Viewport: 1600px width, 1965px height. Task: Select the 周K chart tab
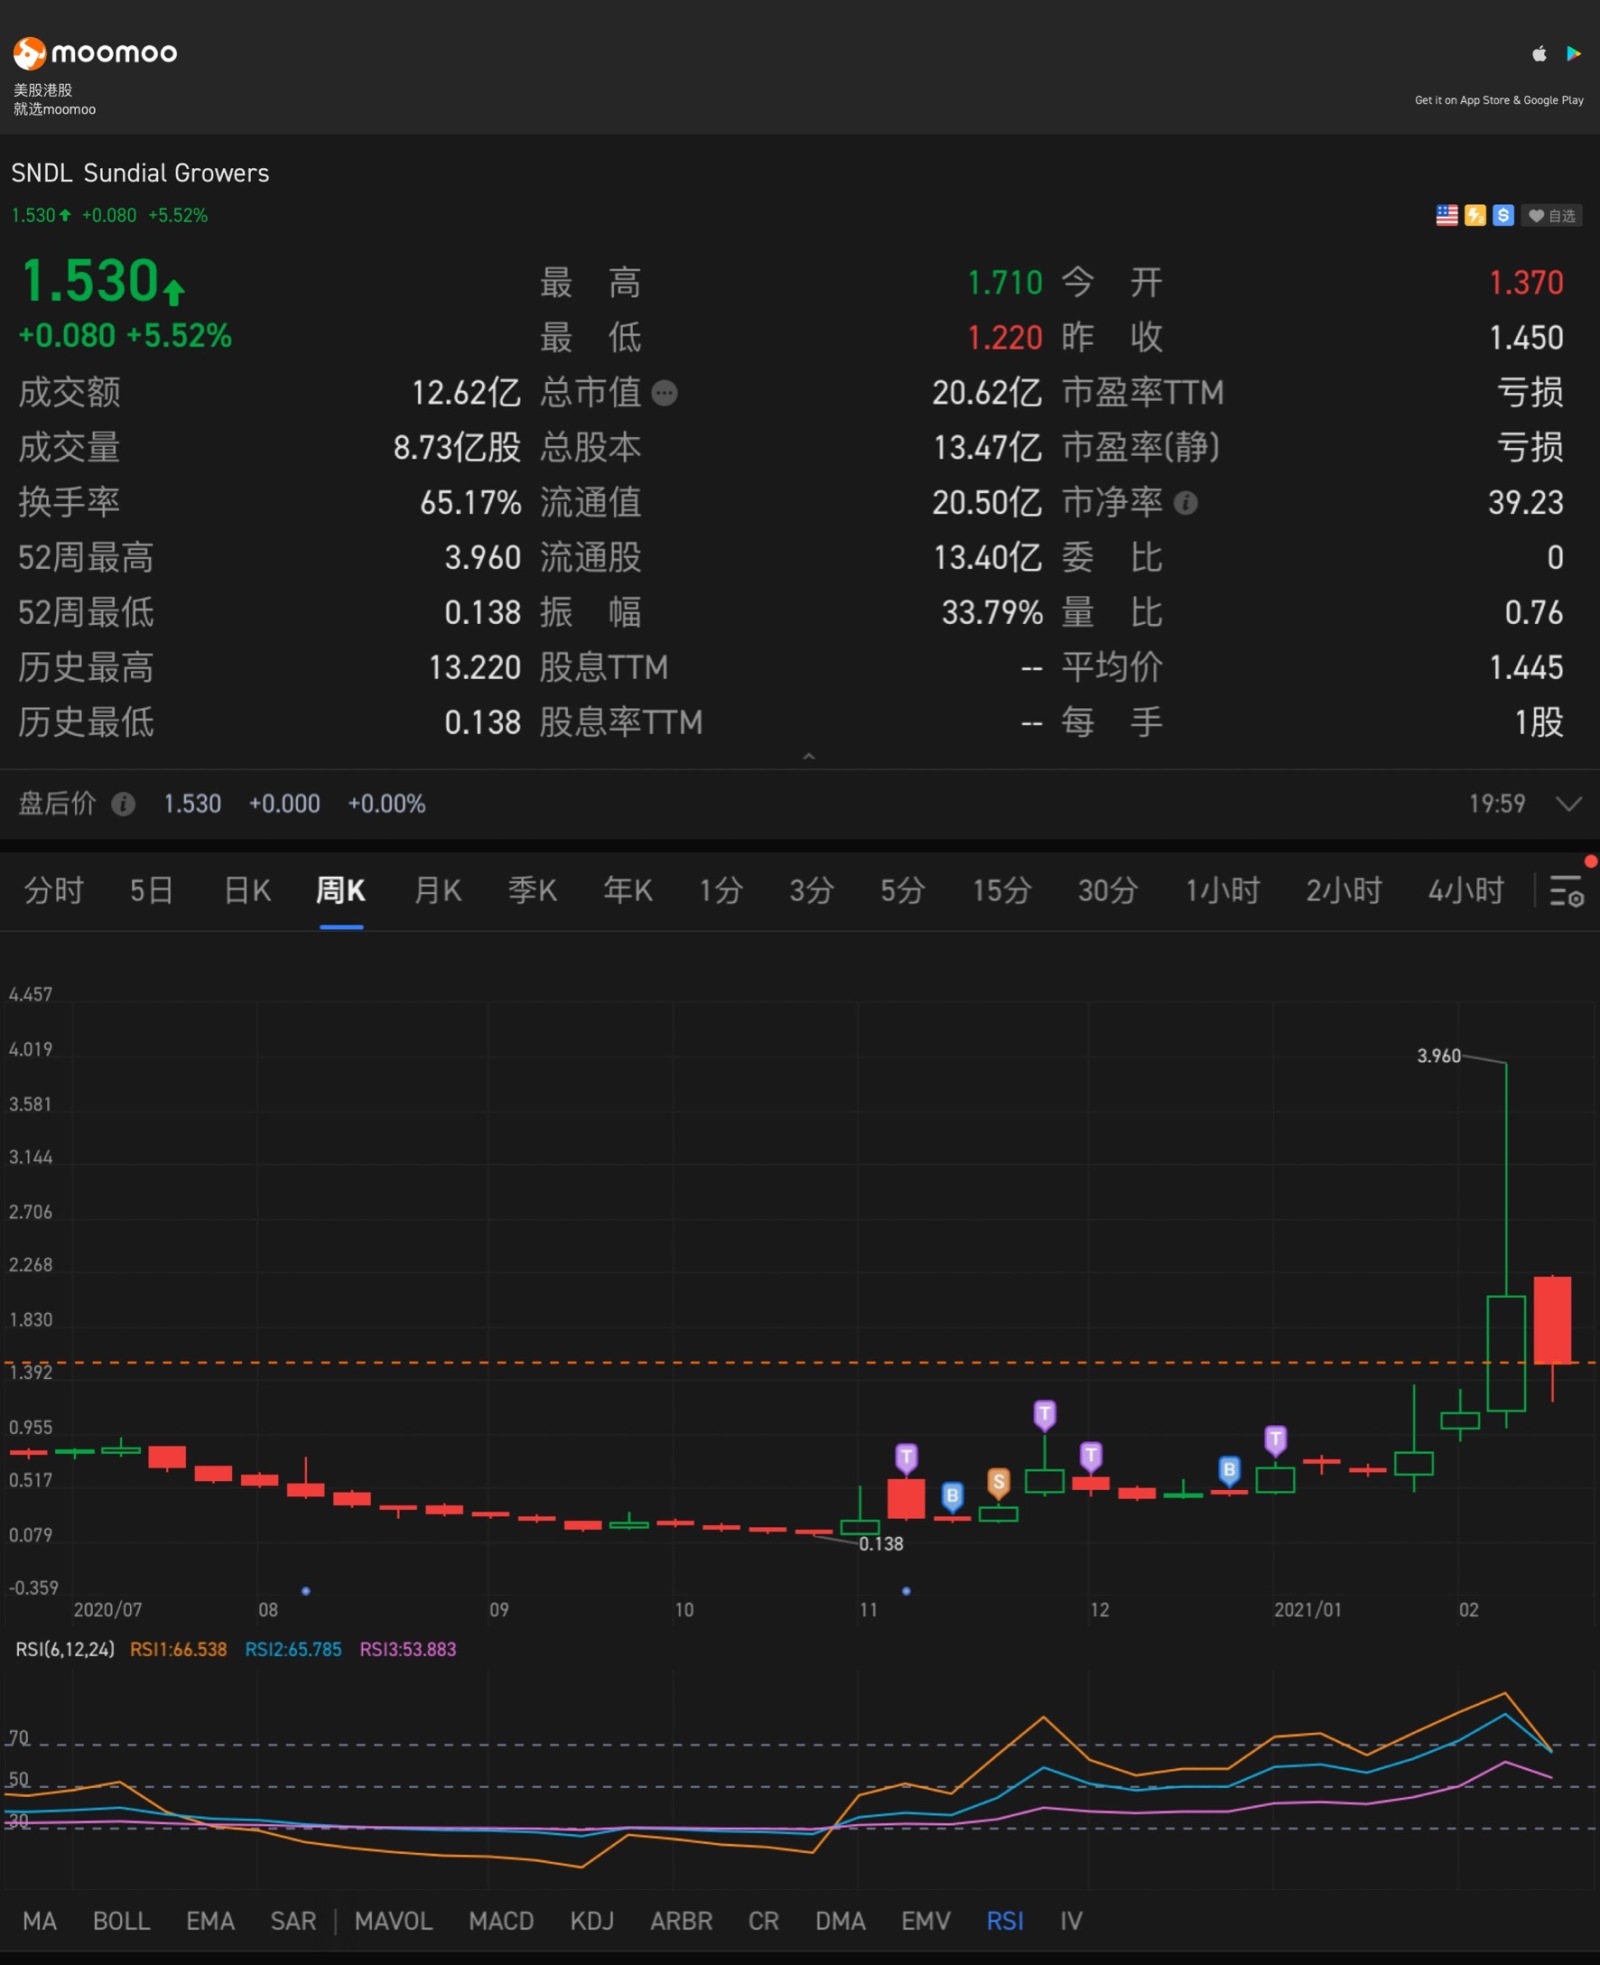[341, 890]
